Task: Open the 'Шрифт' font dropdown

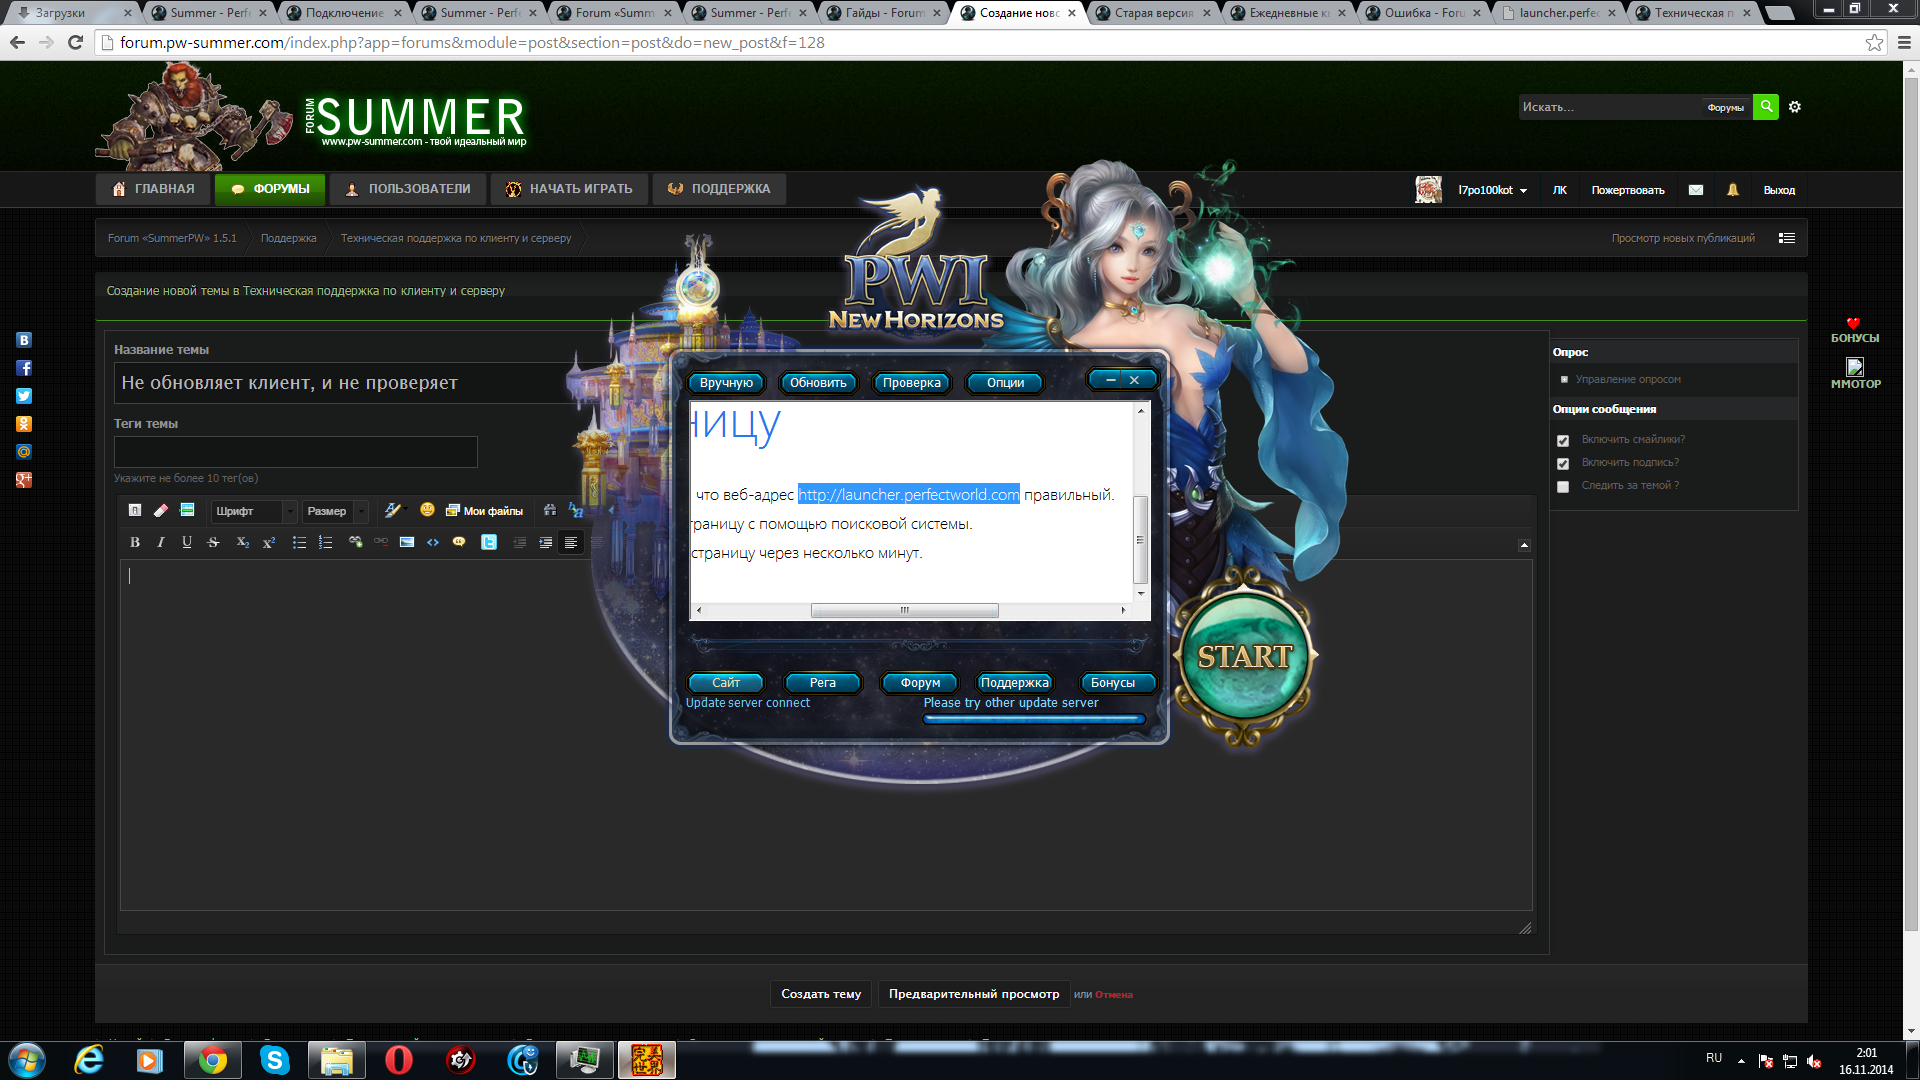Action: click(x=254, y=511)
